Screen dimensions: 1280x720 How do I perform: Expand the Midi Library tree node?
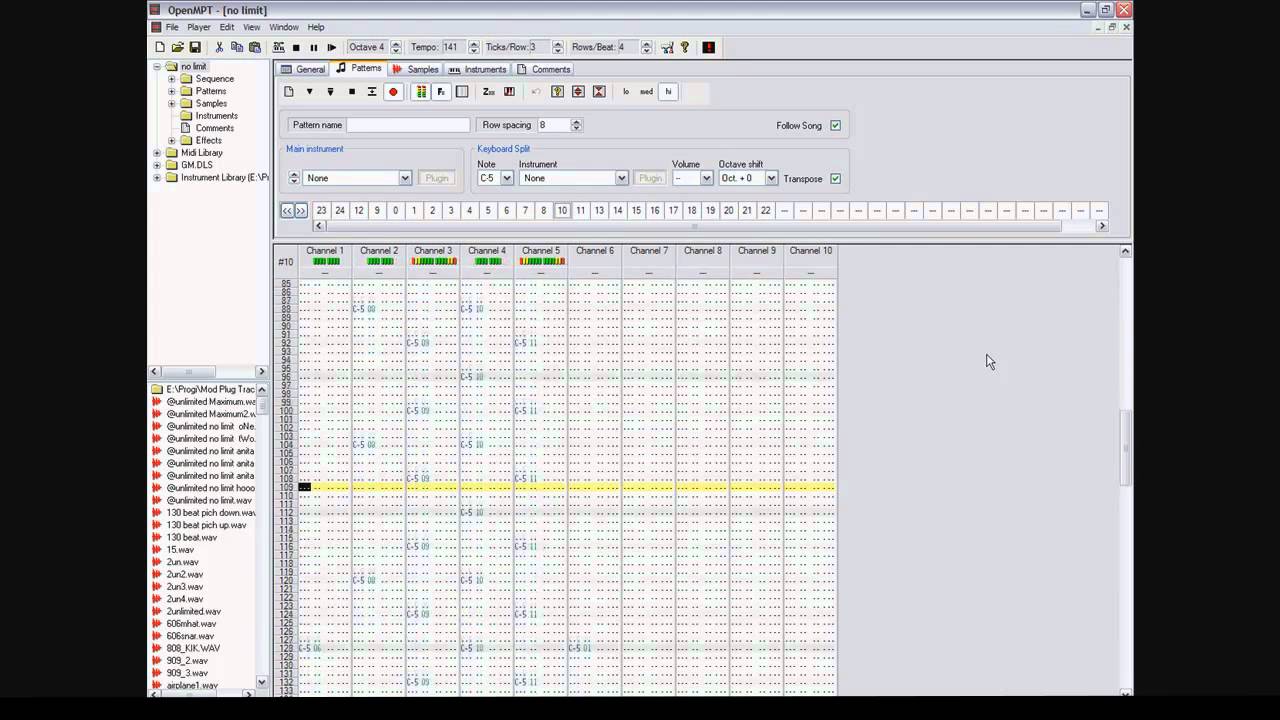tap(157, 153)
